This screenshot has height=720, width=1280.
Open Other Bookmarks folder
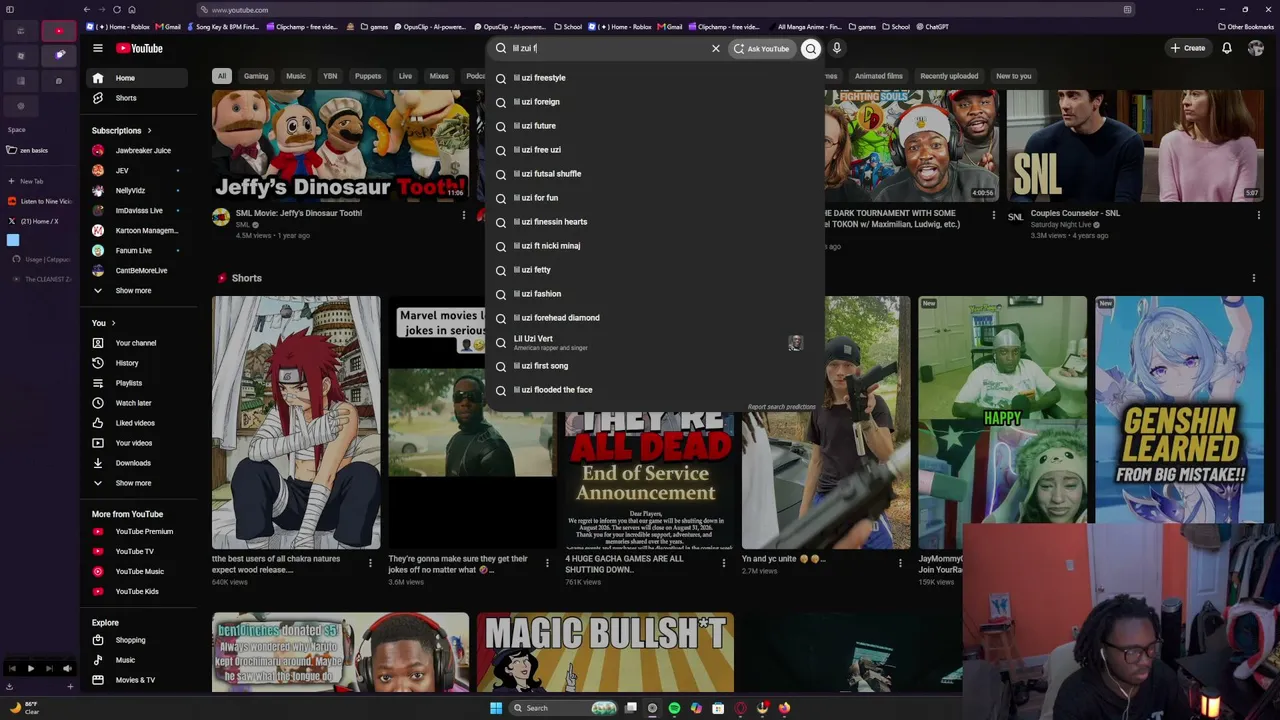click(x=1246, y=27)
